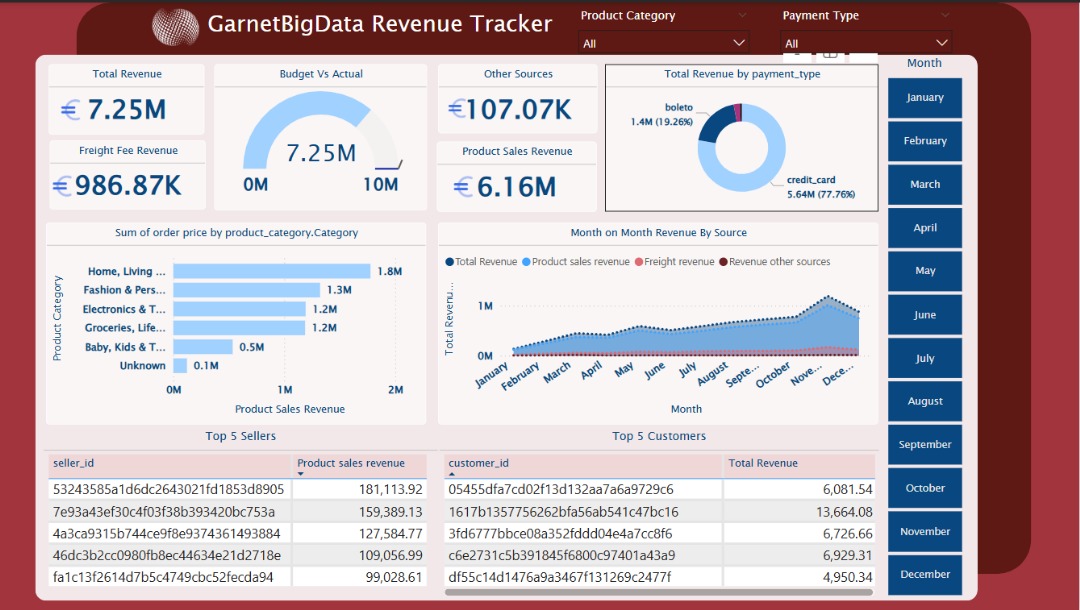Filter by March month button
The height and width of the screenshot is (610, 1080).
pos(924,185)
